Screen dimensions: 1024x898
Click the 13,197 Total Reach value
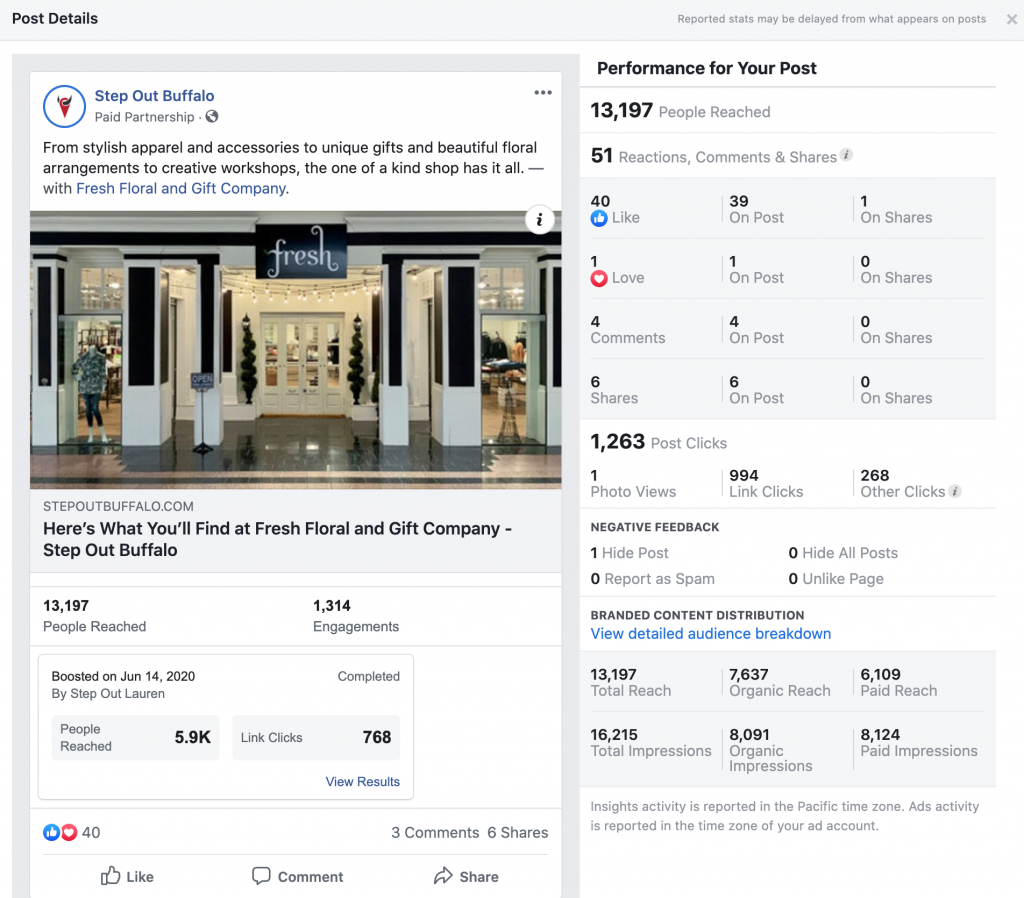631,682
